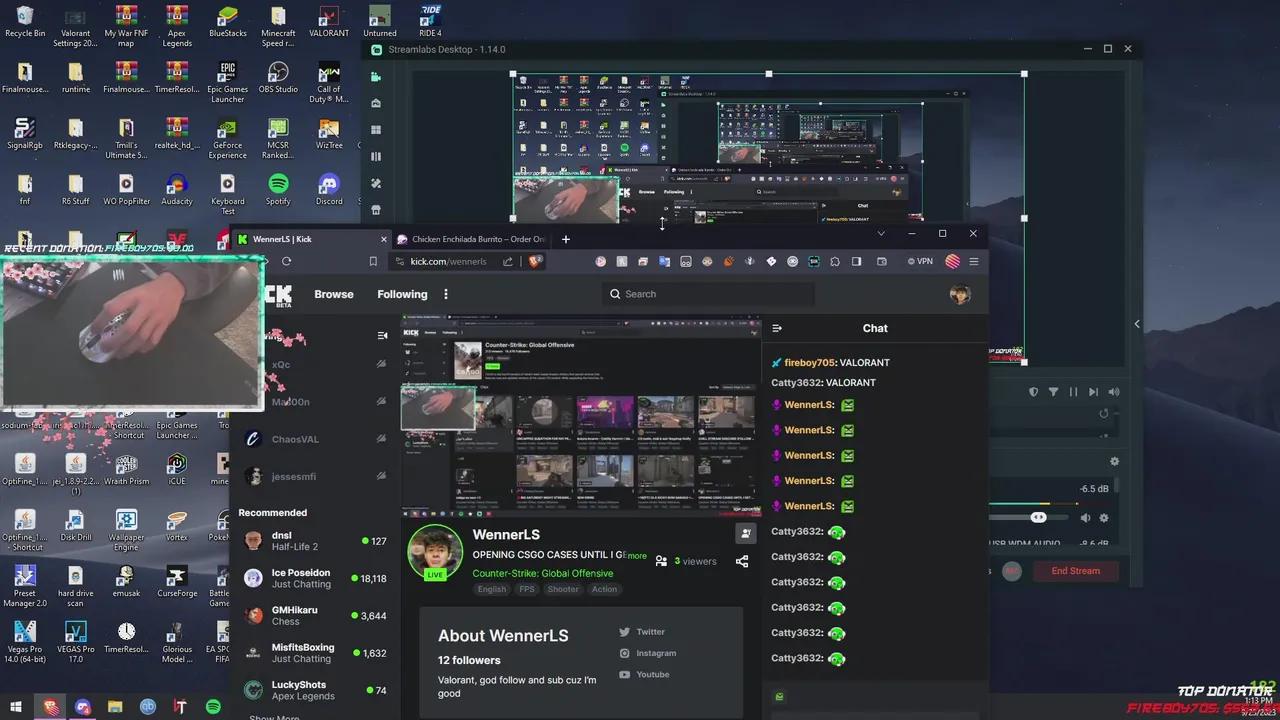Open browser tab search dropdown arrow
Image resolution: width=1280 pixels, height=720 pixels.
pyautogui.click(x=881, y=233)
